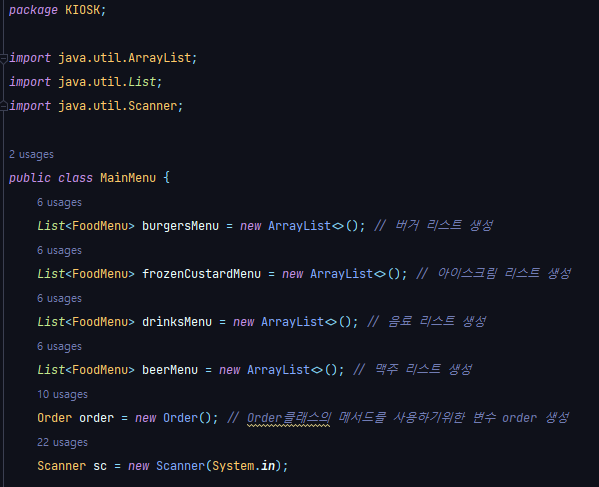The height and width of the screenshot is (487, 599).
Task: Click the beerMenu variable name
Action: 170,370
